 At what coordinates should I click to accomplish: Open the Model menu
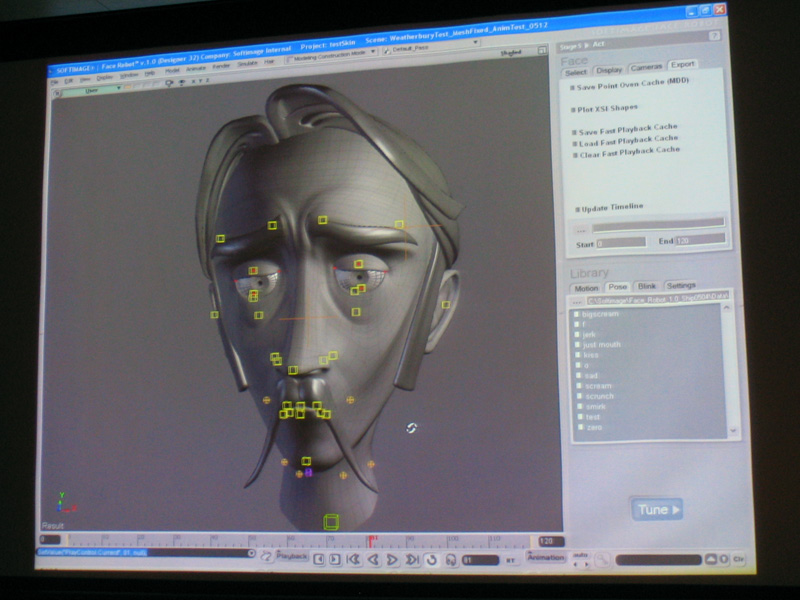click(172, 70)
